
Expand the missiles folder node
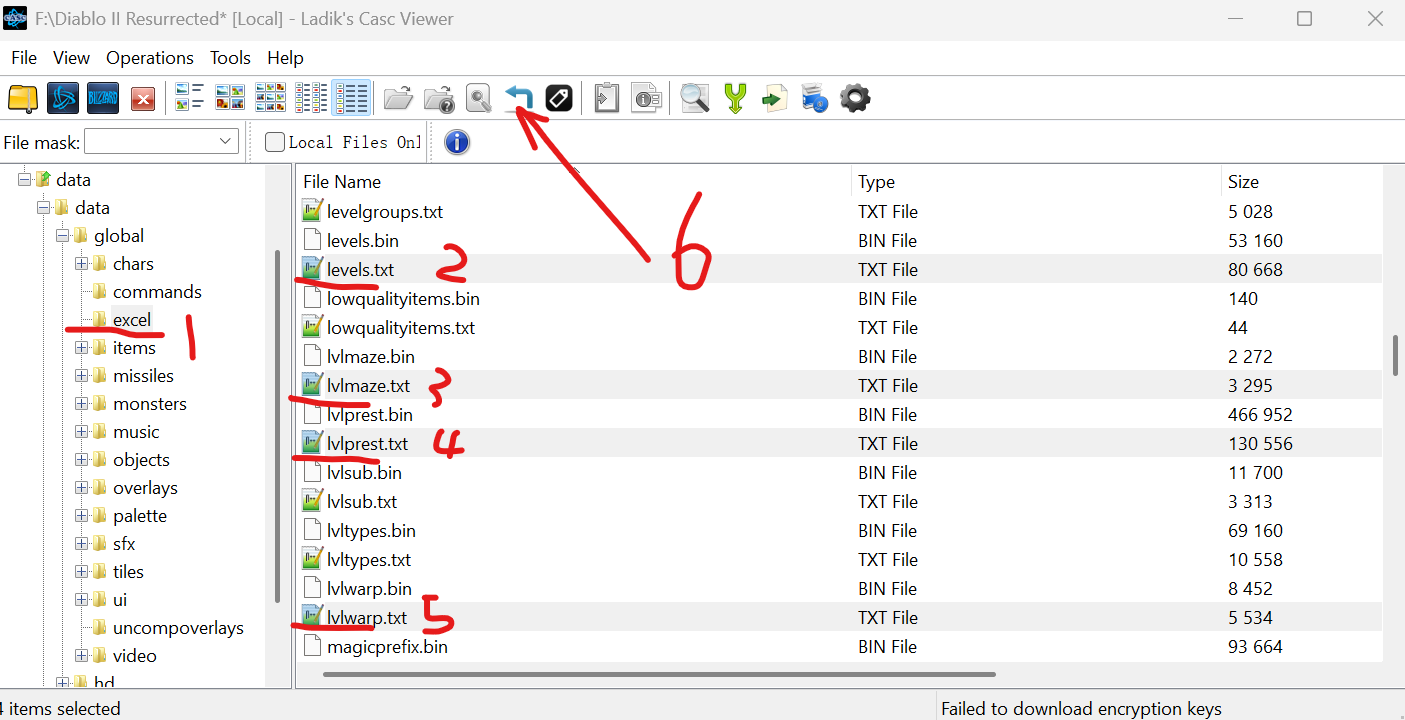(x=81, y=376)
